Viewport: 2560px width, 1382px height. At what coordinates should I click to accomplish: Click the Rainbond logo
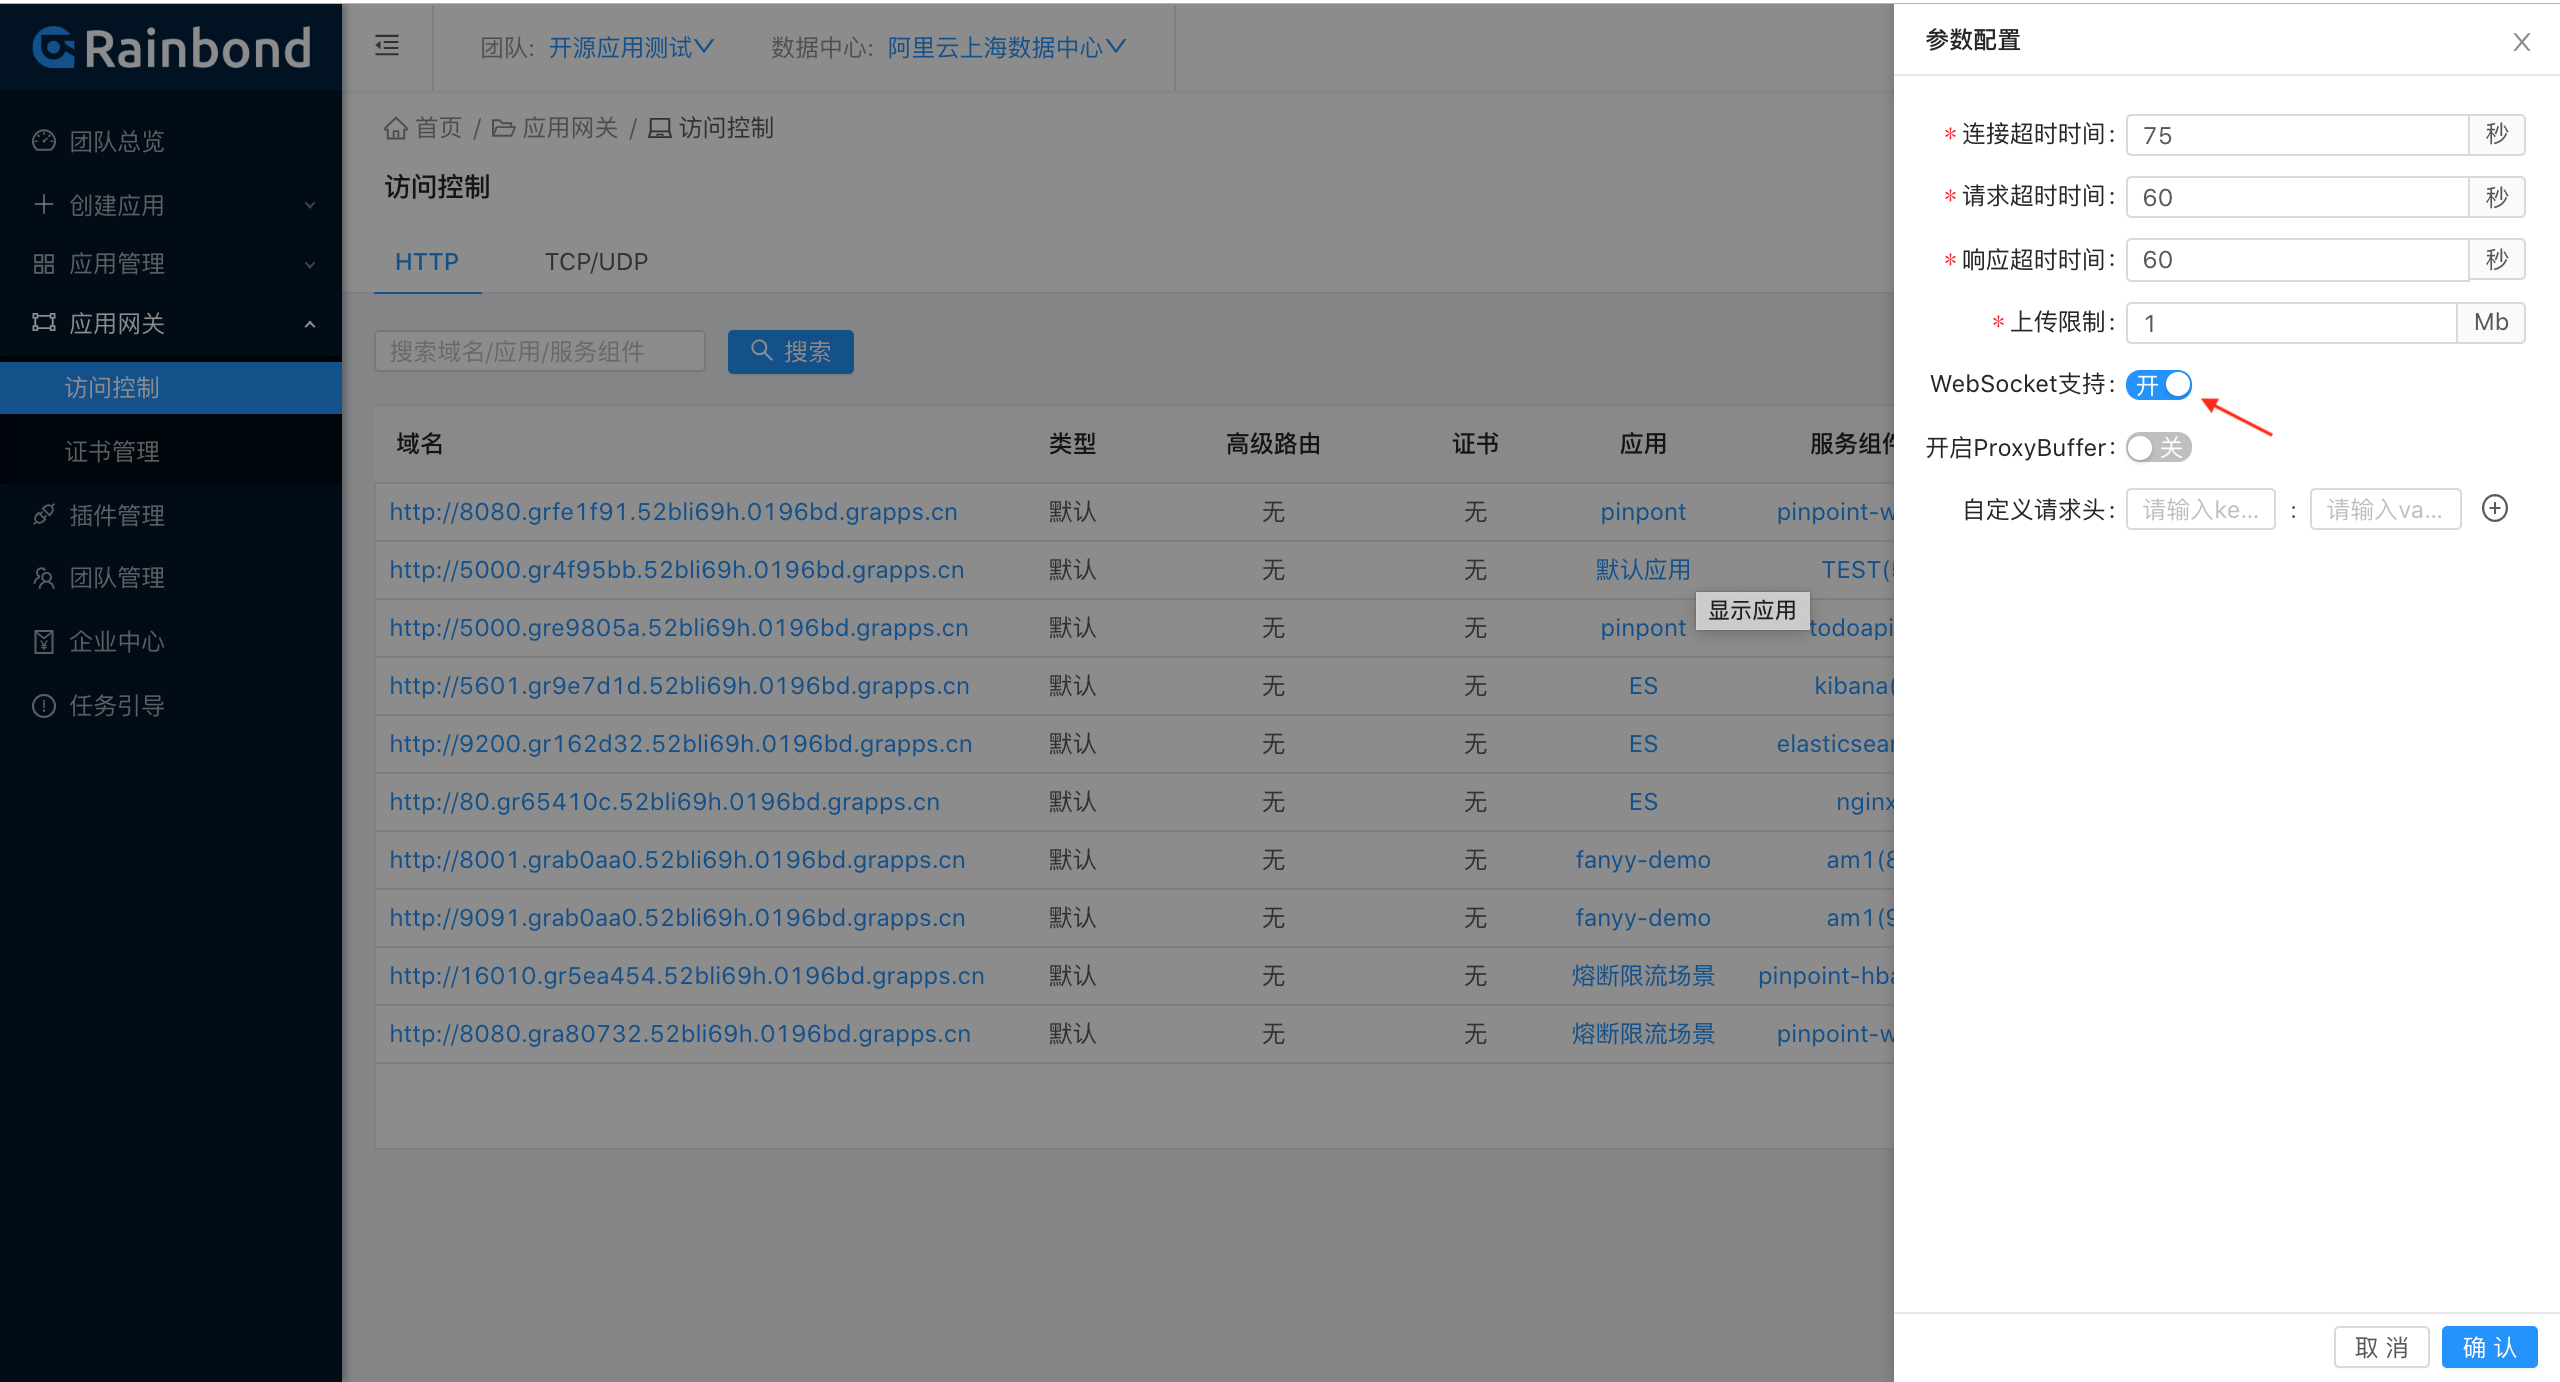tap(172, 47)
